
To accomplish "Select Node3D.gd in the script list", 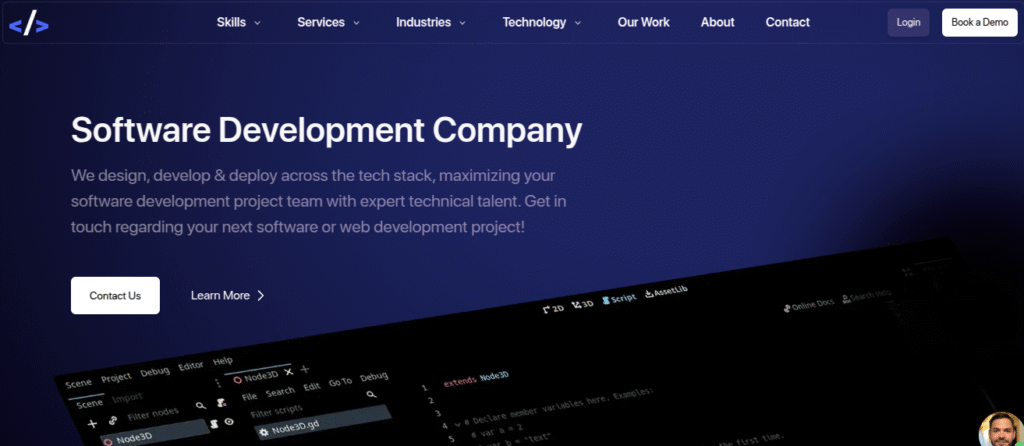I will pos(323,422).
